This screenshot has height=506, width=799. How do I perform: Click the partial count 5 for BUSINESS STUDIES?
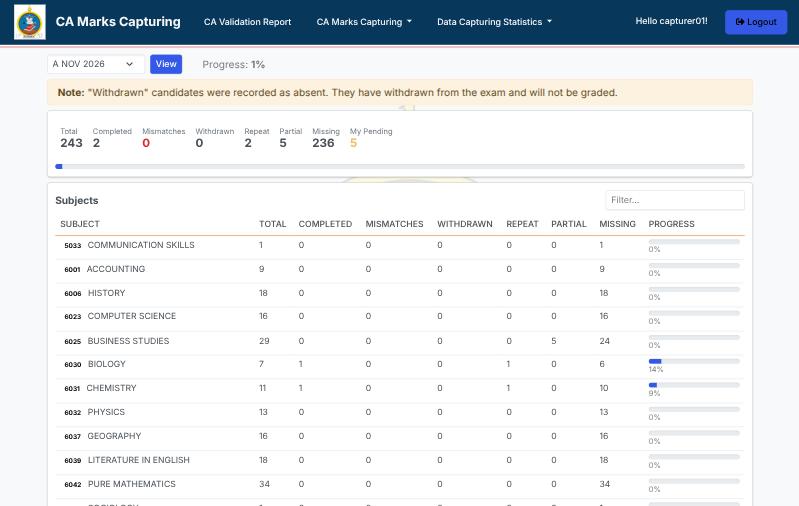coord(553,341)
